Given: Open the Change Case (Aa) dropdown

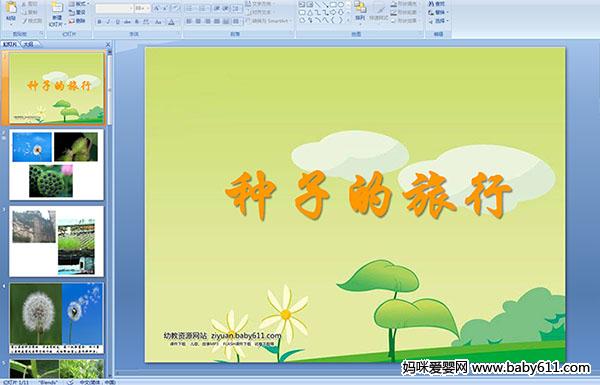Looking at the screenshot, I should [158, 22].
